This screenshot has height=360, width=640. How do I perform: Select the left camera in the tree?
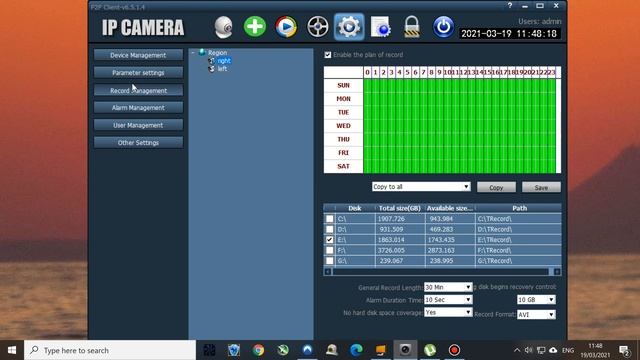(x=222, y=69)
